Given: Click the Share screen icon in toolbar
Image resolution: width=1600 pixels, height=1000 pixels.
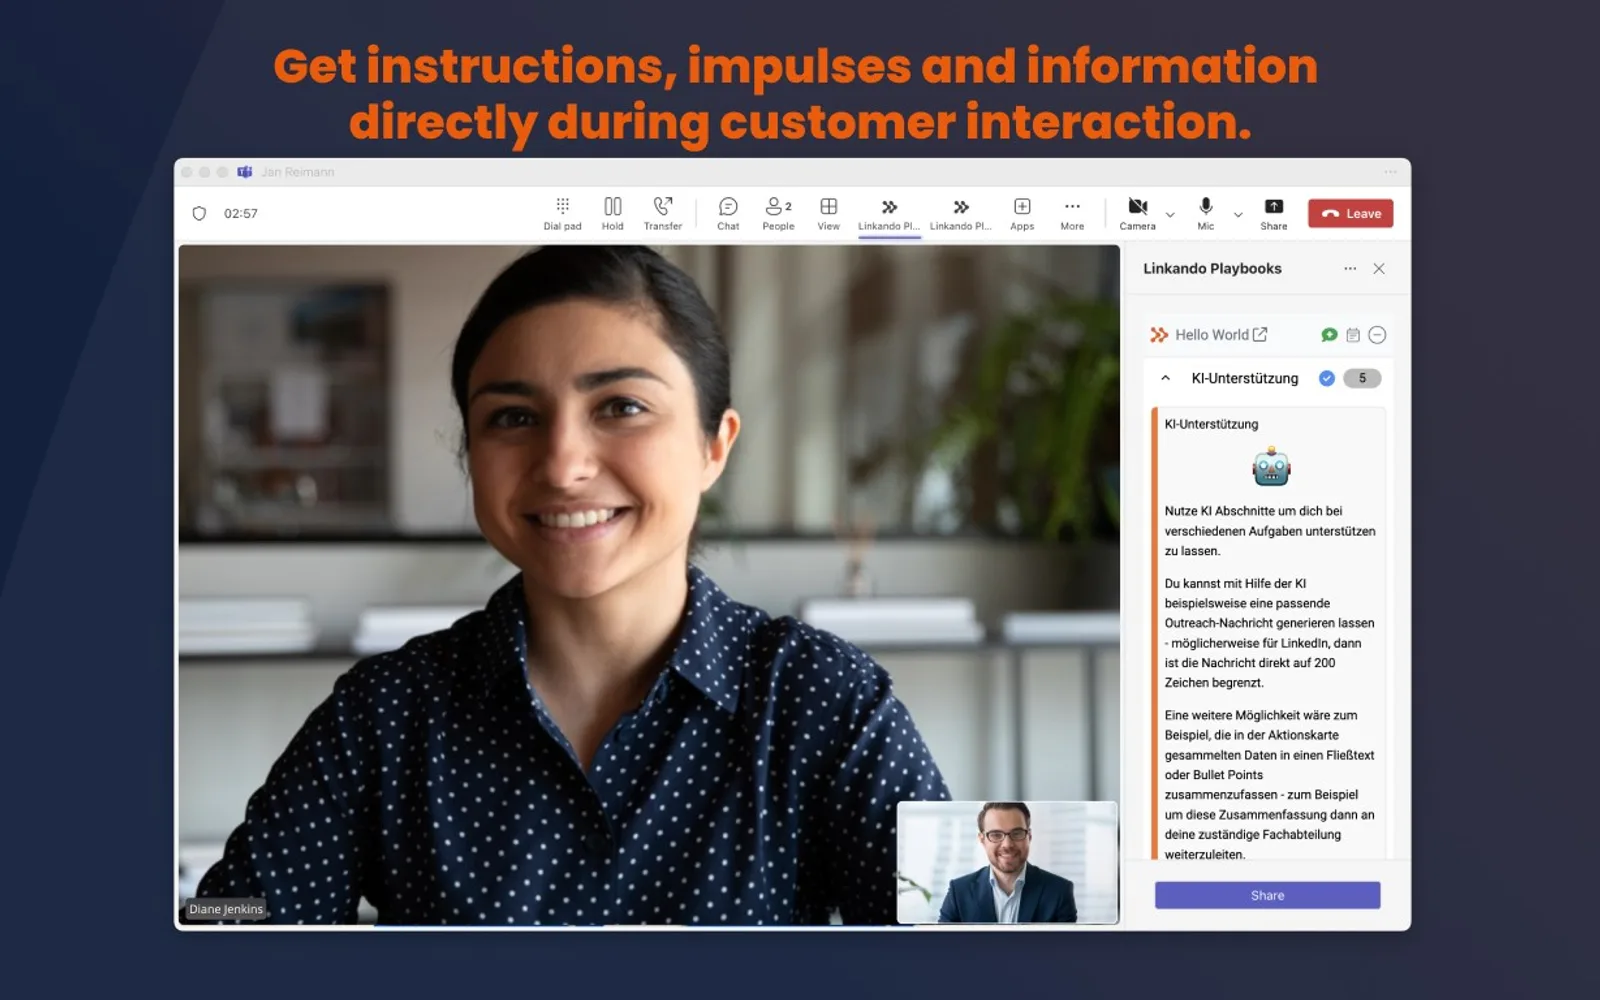Looking at the screenshot, I should [x=1273, y=213].
